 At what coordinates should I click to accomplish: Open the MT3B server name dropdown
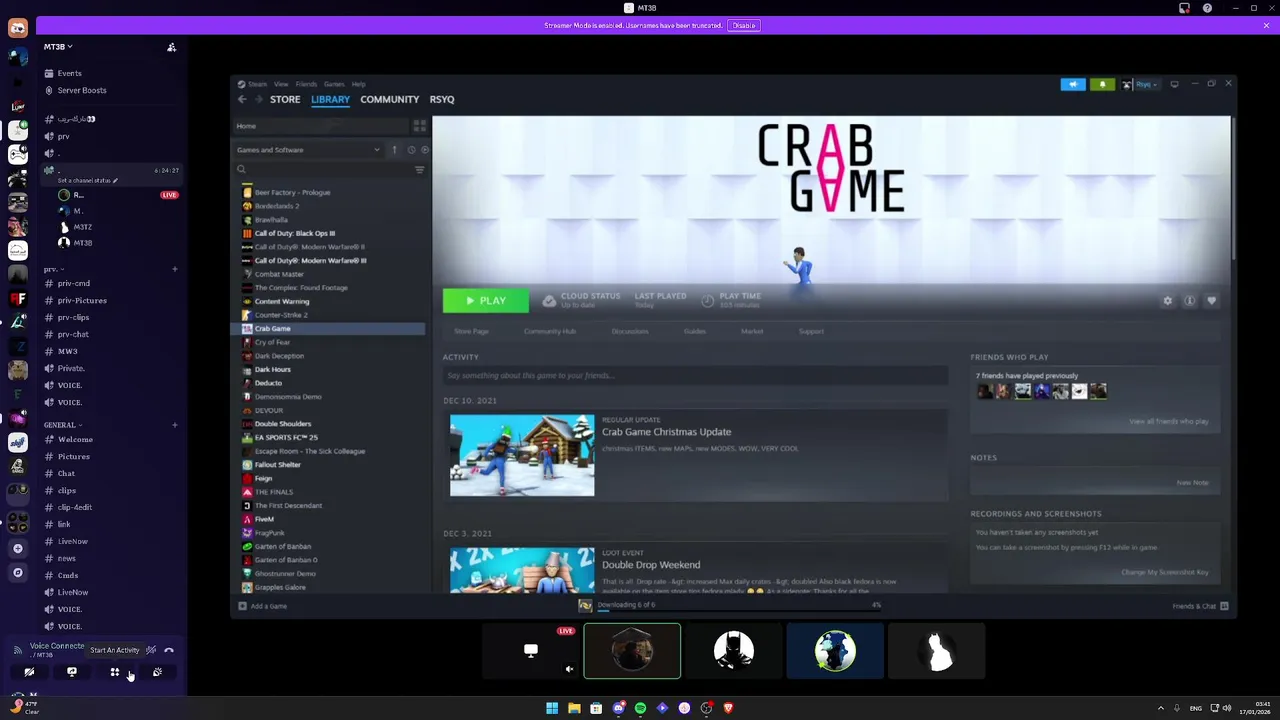[58, 47]
